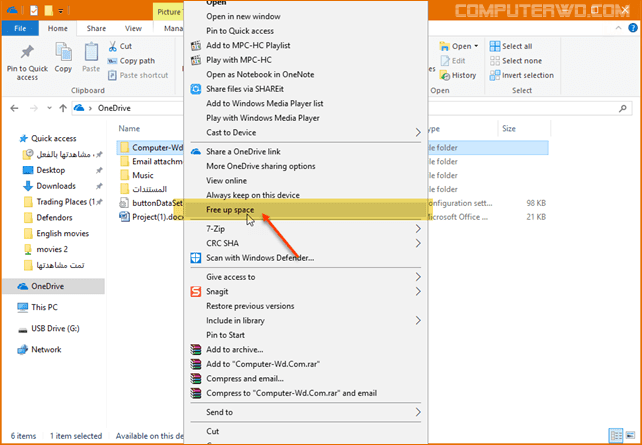Sort by the Size column header
The height and width of the screenshot is (445, 642).
pyautogui.click(x=509, y=129)
